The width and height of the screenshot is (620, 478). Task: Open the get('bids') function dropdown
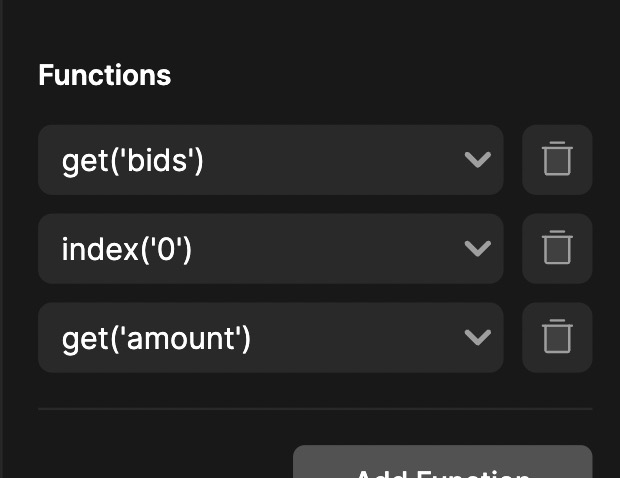(271, 160)
